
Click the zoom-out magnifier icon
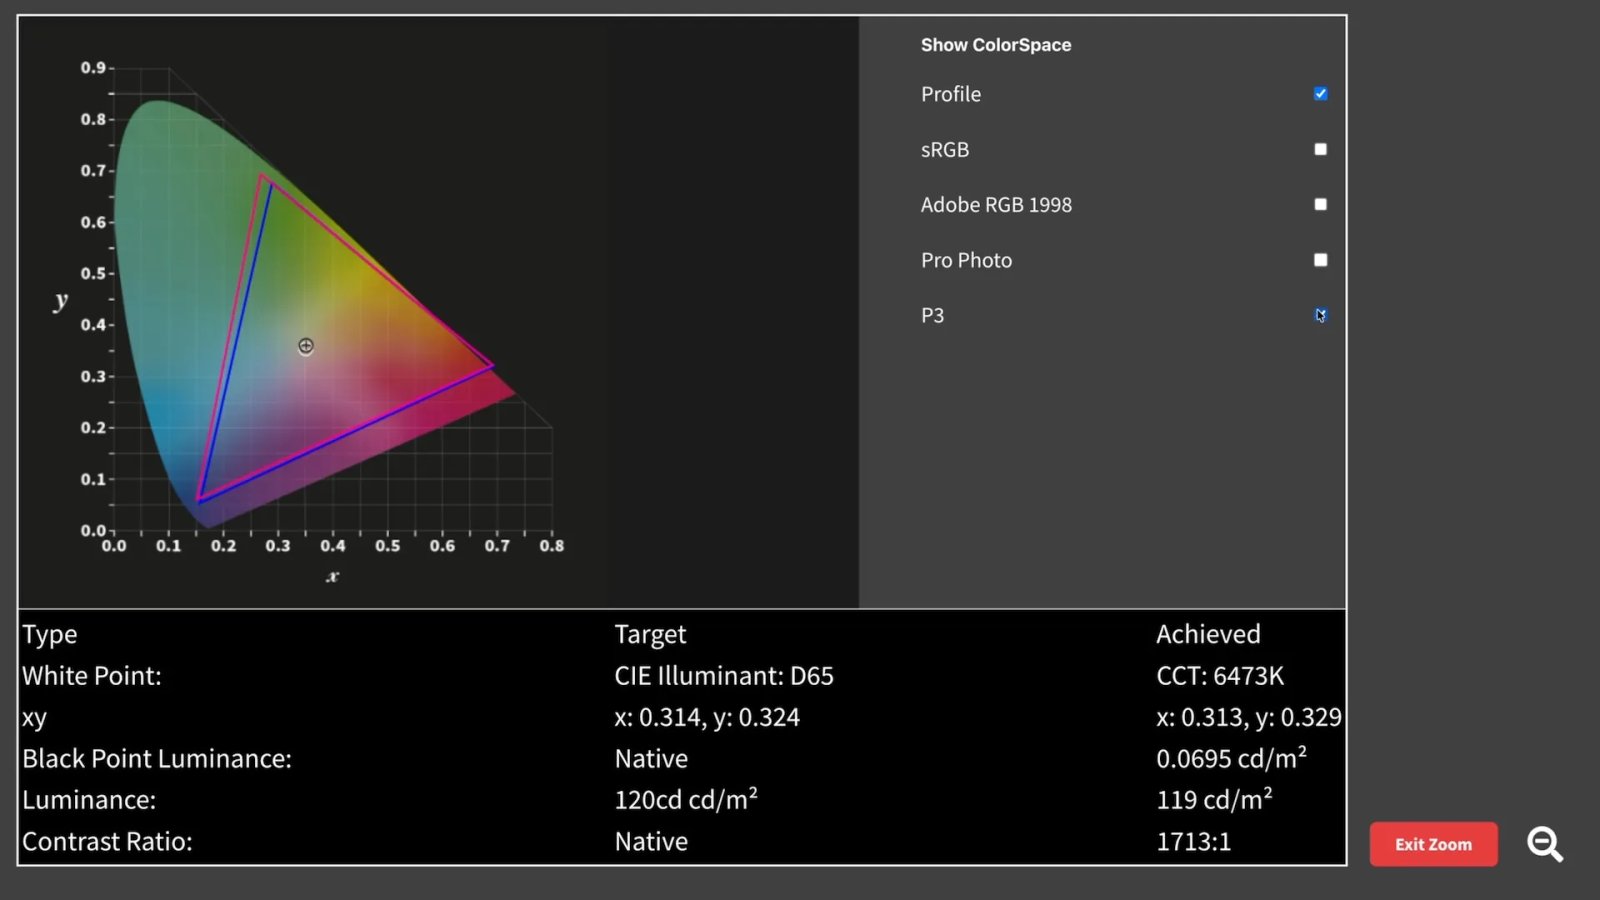coord(1545,845)
